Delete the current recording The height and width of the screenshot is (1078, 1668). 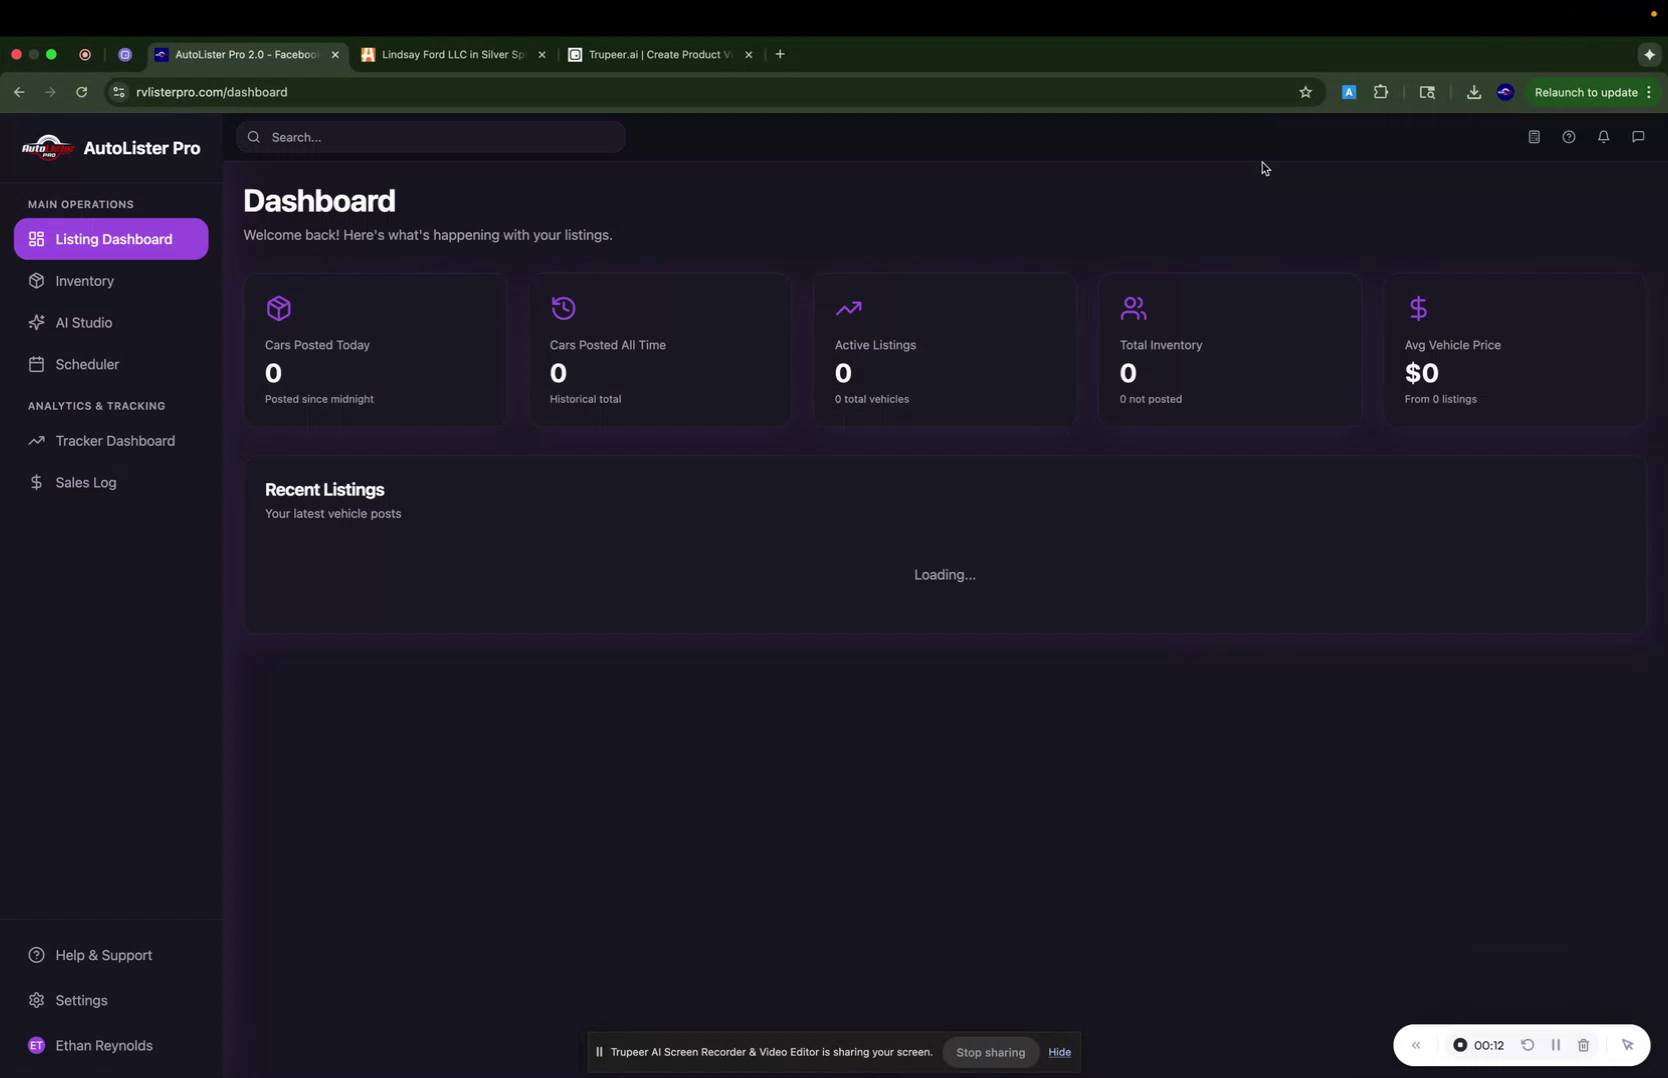point(1583,1044)
